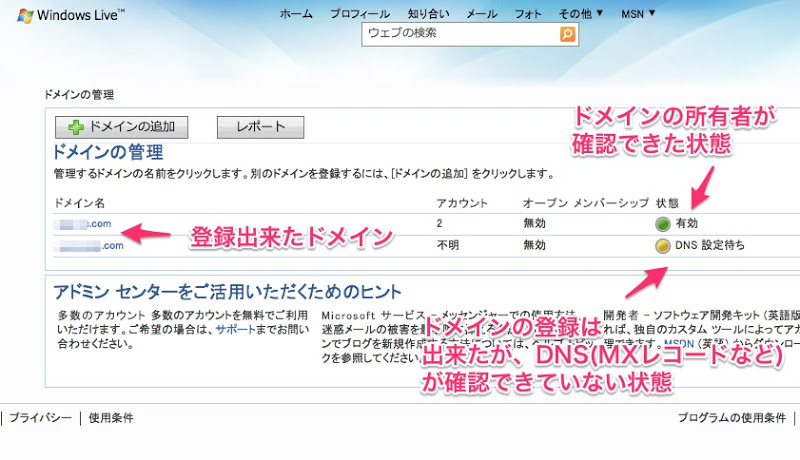Click the yellow status icon beside DNS 設定待ち
Viewport: 800px width, 460px height.
point(662,246)
